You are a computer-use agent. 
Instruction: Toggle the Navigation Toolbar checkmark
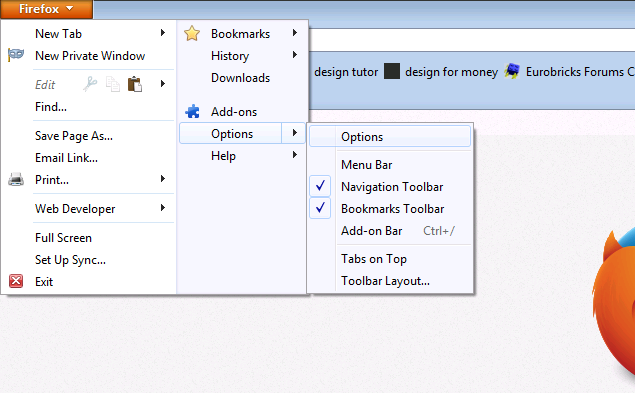click(x=320, y=186)
